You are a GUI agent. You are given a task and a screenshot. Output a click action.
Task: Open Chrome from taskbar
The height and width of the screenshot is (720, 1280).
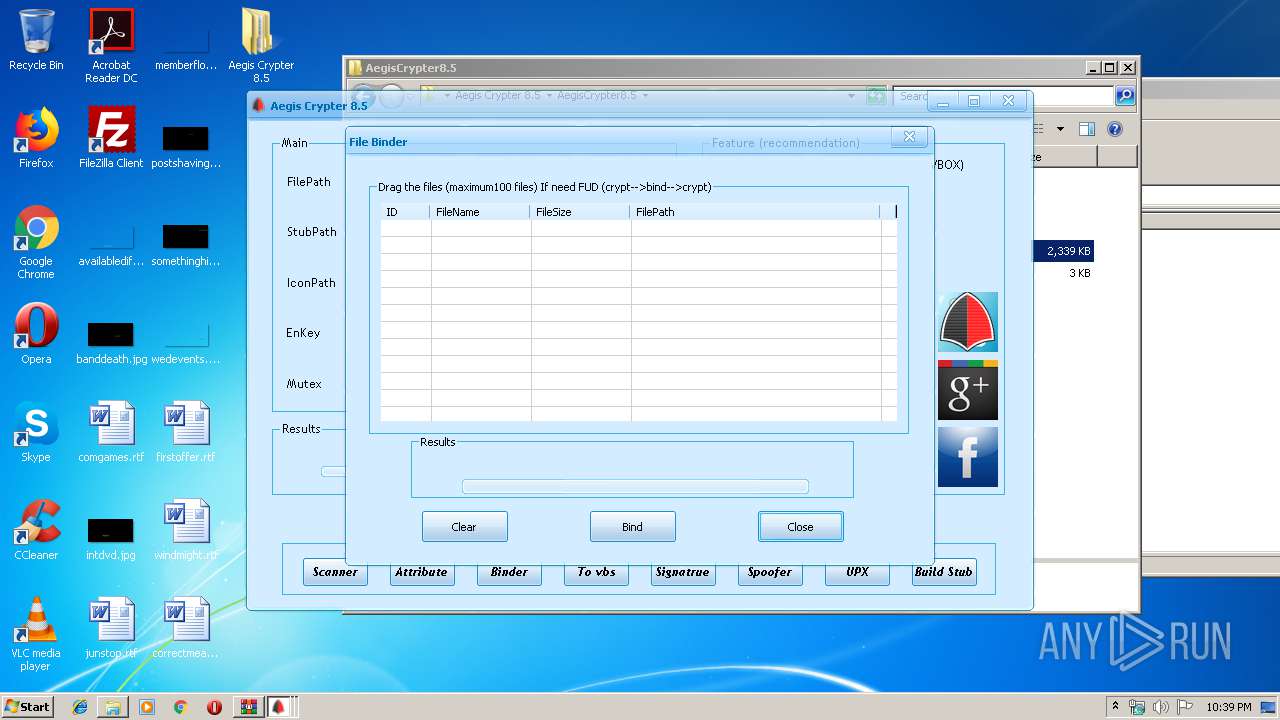tap(180, 707)
